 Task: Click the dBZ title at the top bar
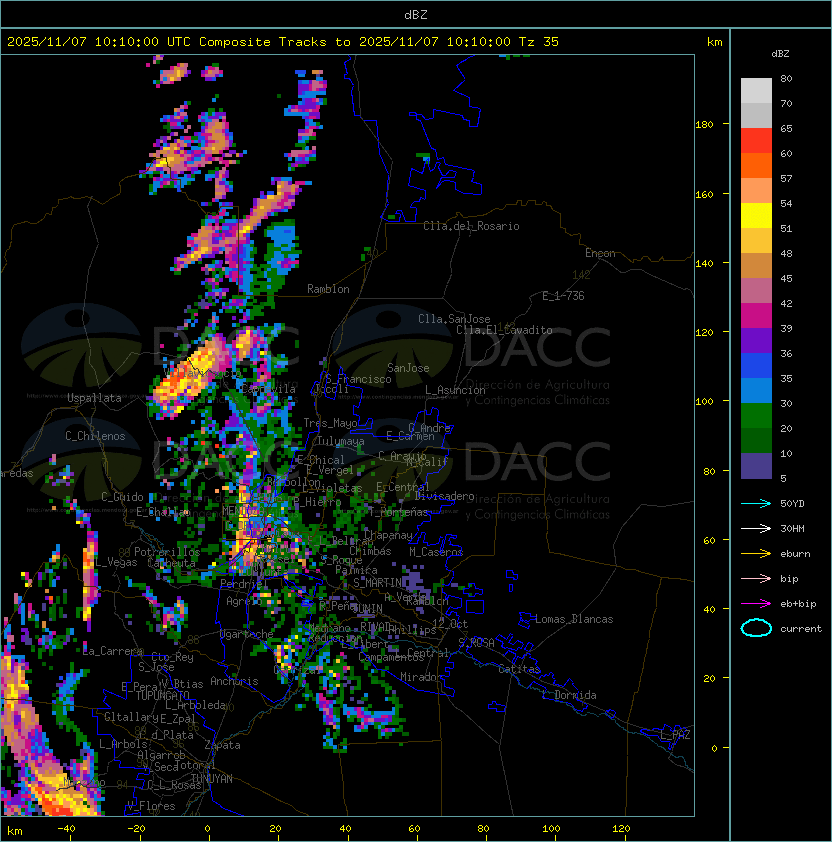click(x=416, y=15)
